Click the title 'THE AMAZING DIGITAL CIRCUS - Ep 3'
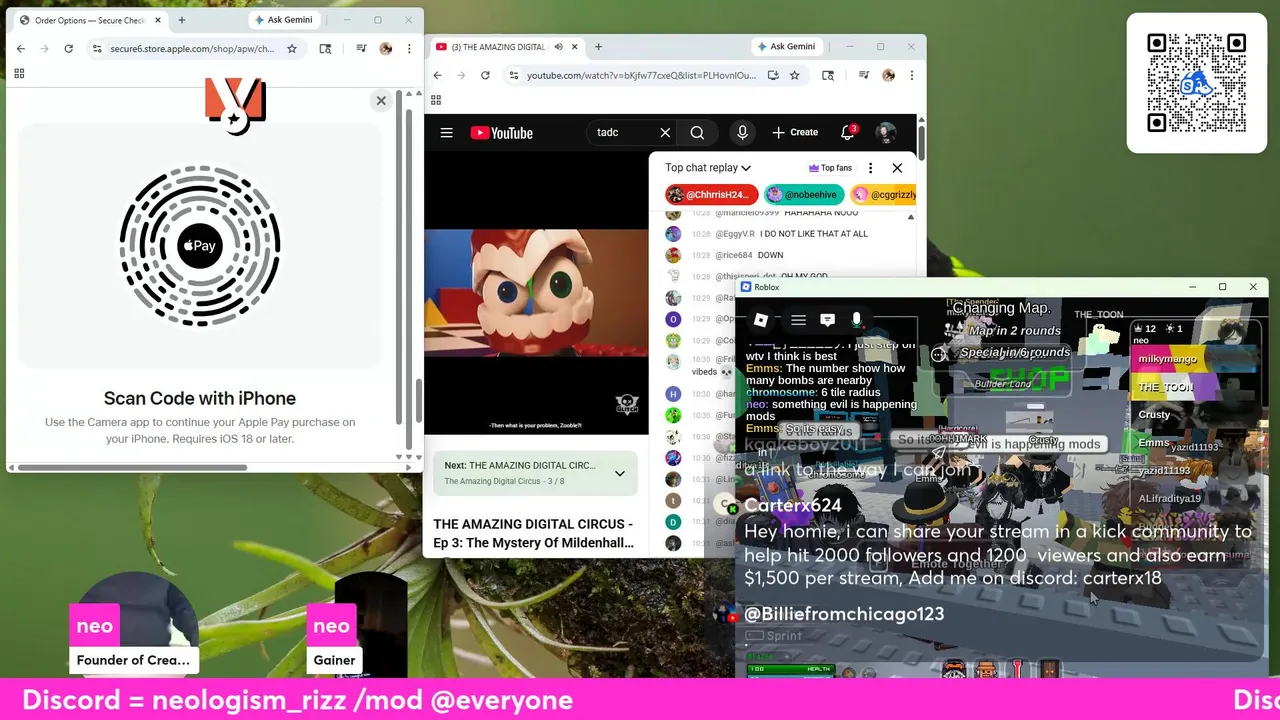The image size is (1280, 720). tap(533, 533)
